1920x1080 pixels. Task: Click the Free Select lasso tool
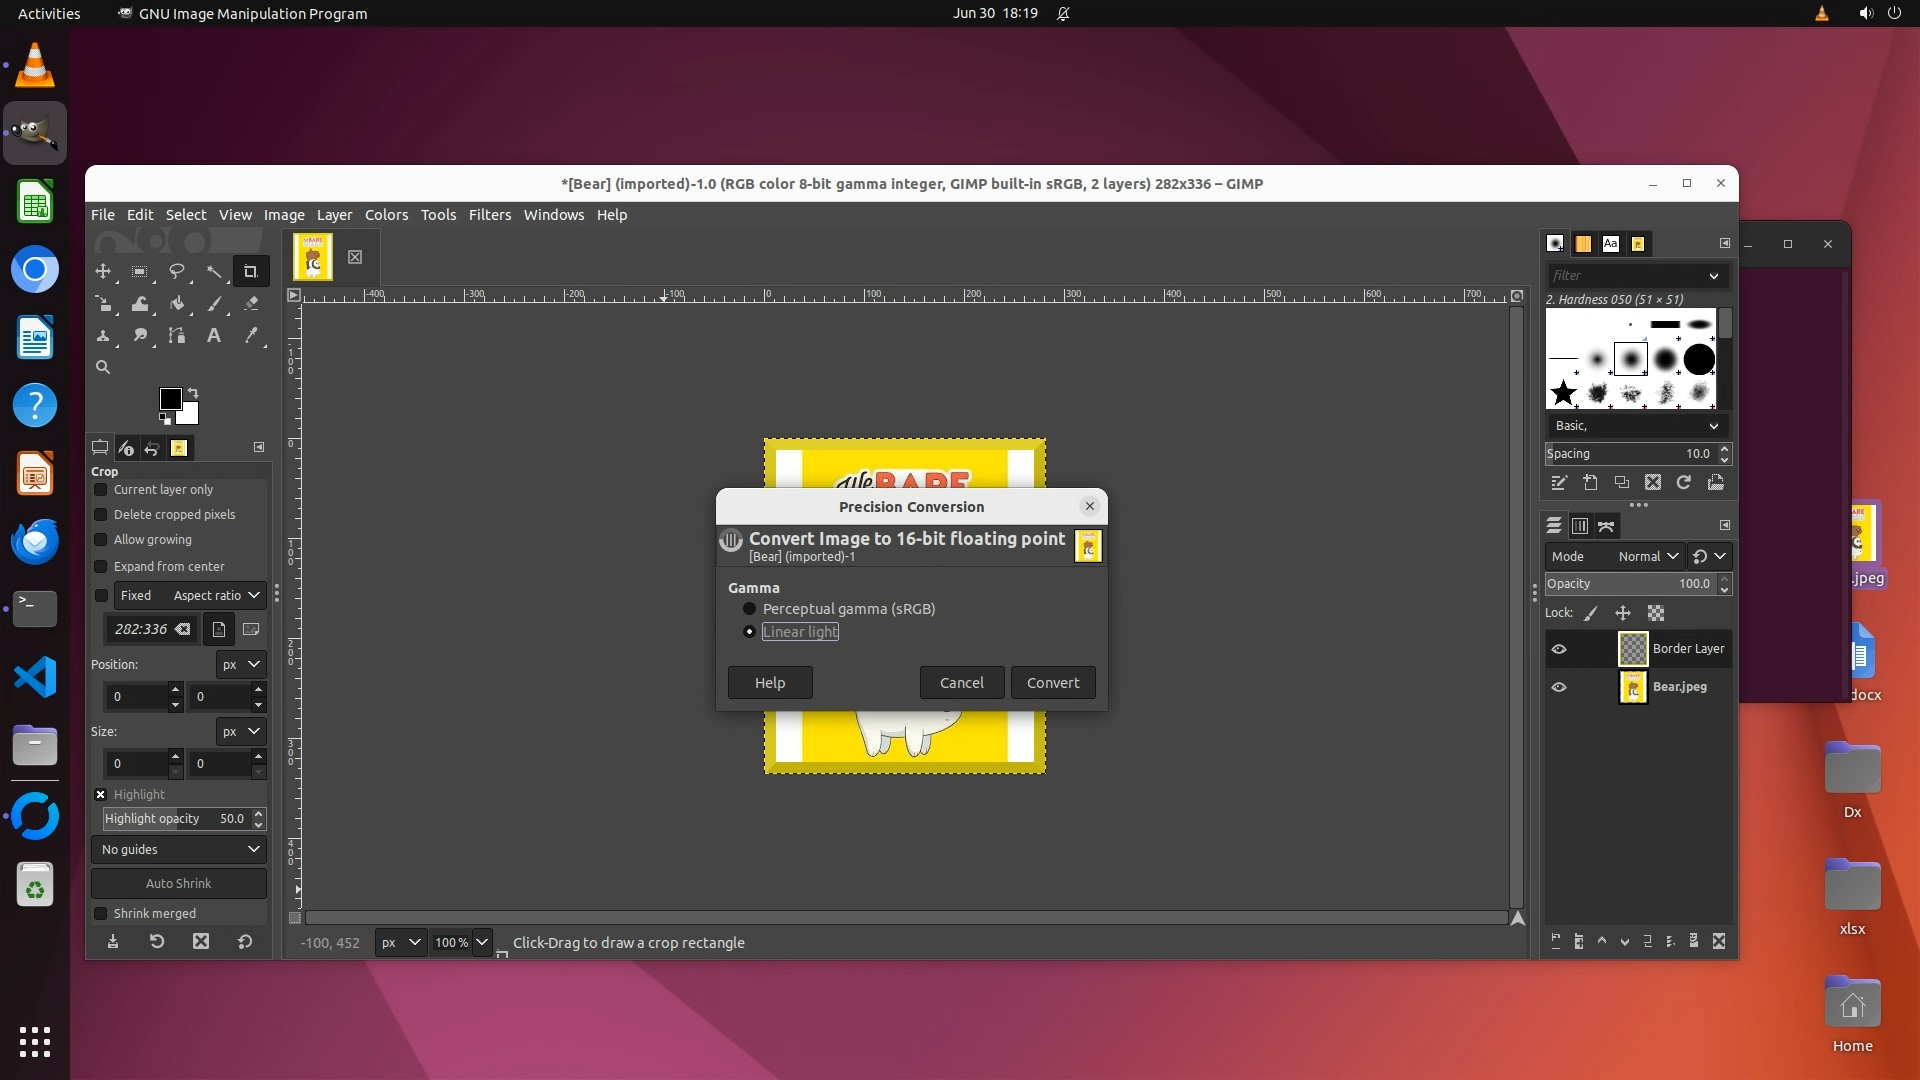(177, 271)
